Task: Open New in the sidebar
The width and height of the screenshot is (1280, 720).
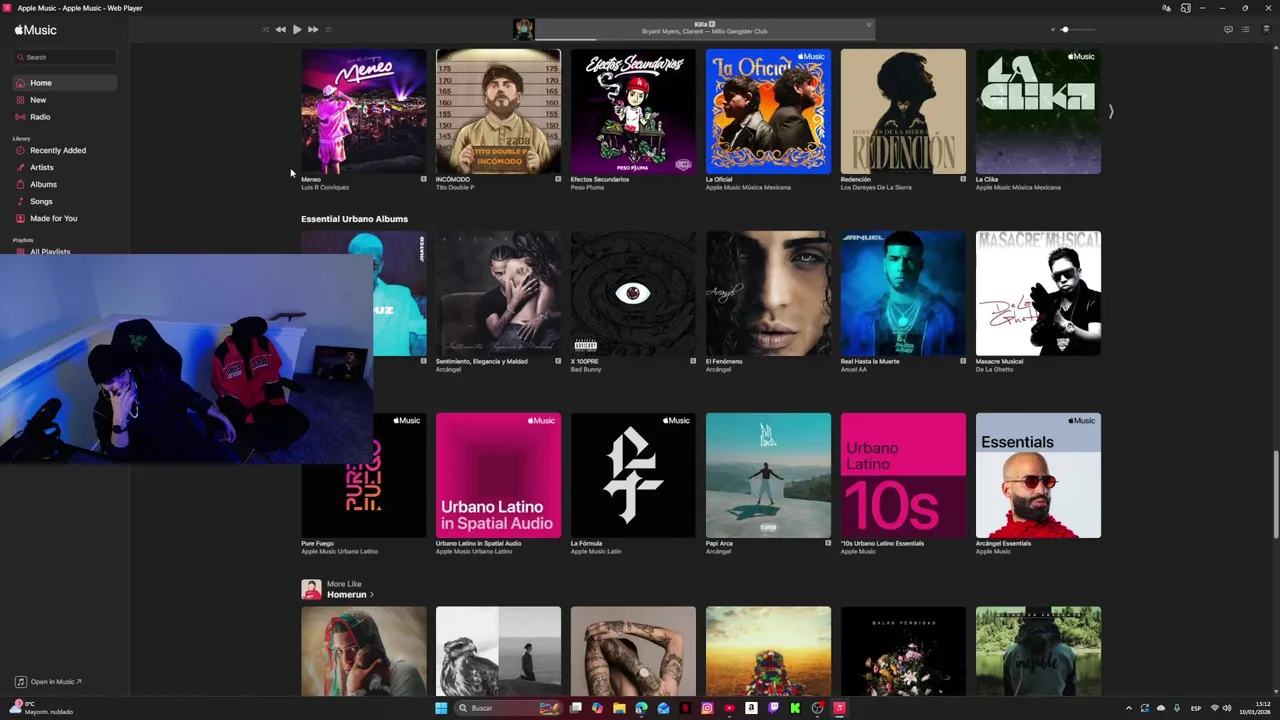Action: (x=65, y=100)
